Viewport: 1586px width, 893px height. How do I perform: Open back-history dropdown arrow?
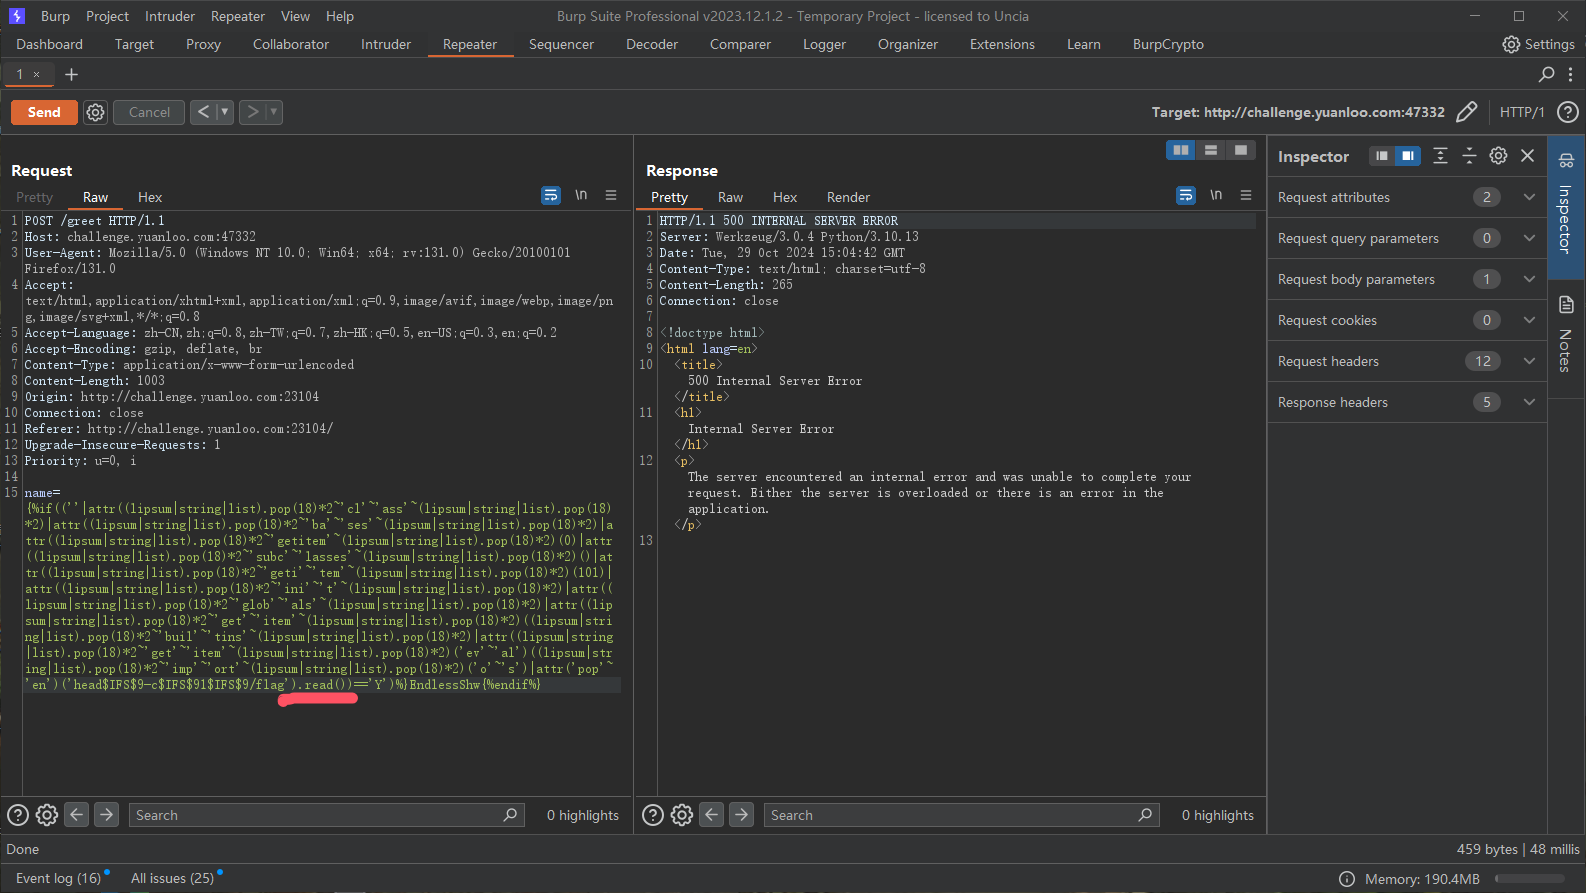pyautogui.click(x=225, y=112)
